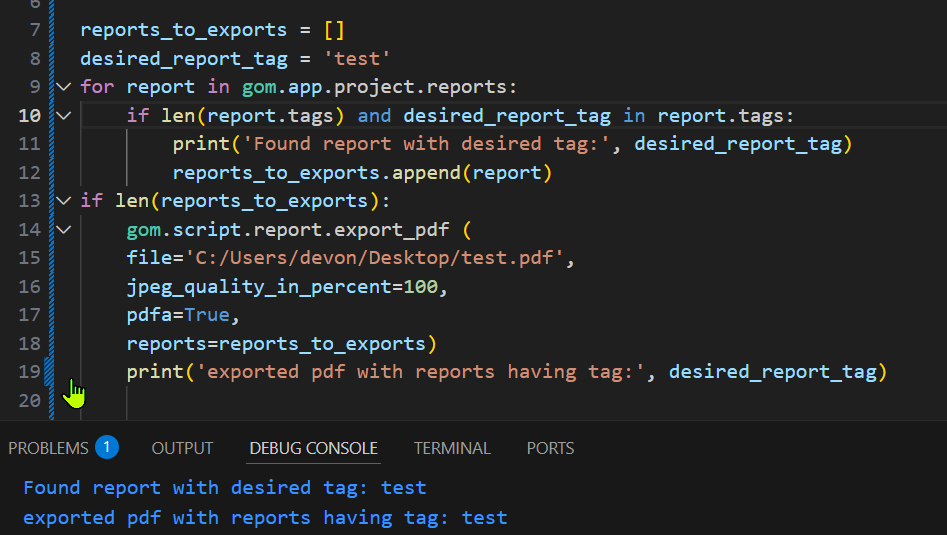The height and width of the screenshot is (535, 947).
Task: Collapse the if len(reports_to_exports) block chevron
Action: click(x=64, y=202)
